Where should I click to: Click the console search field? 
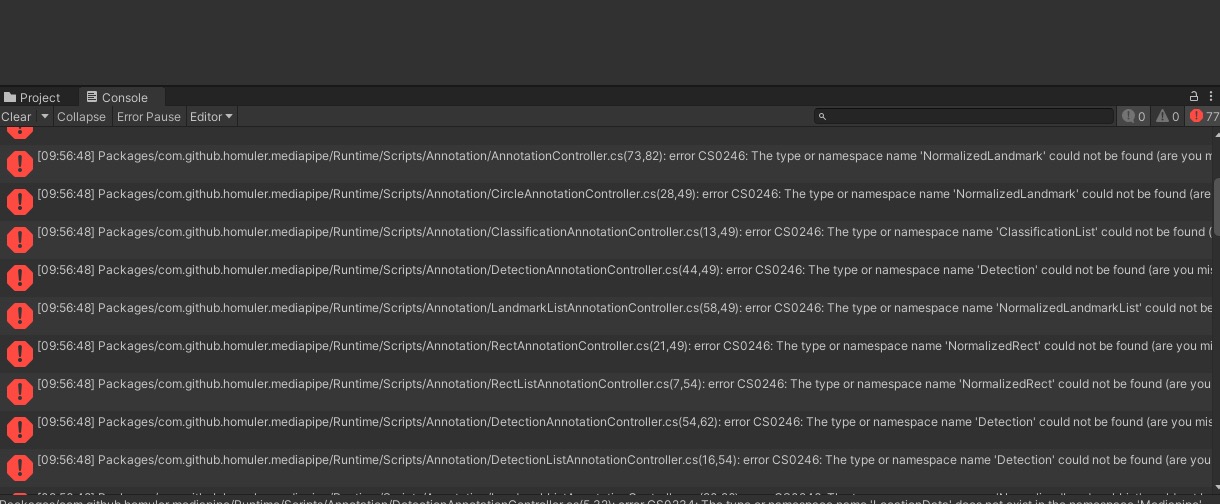point(963,117)
